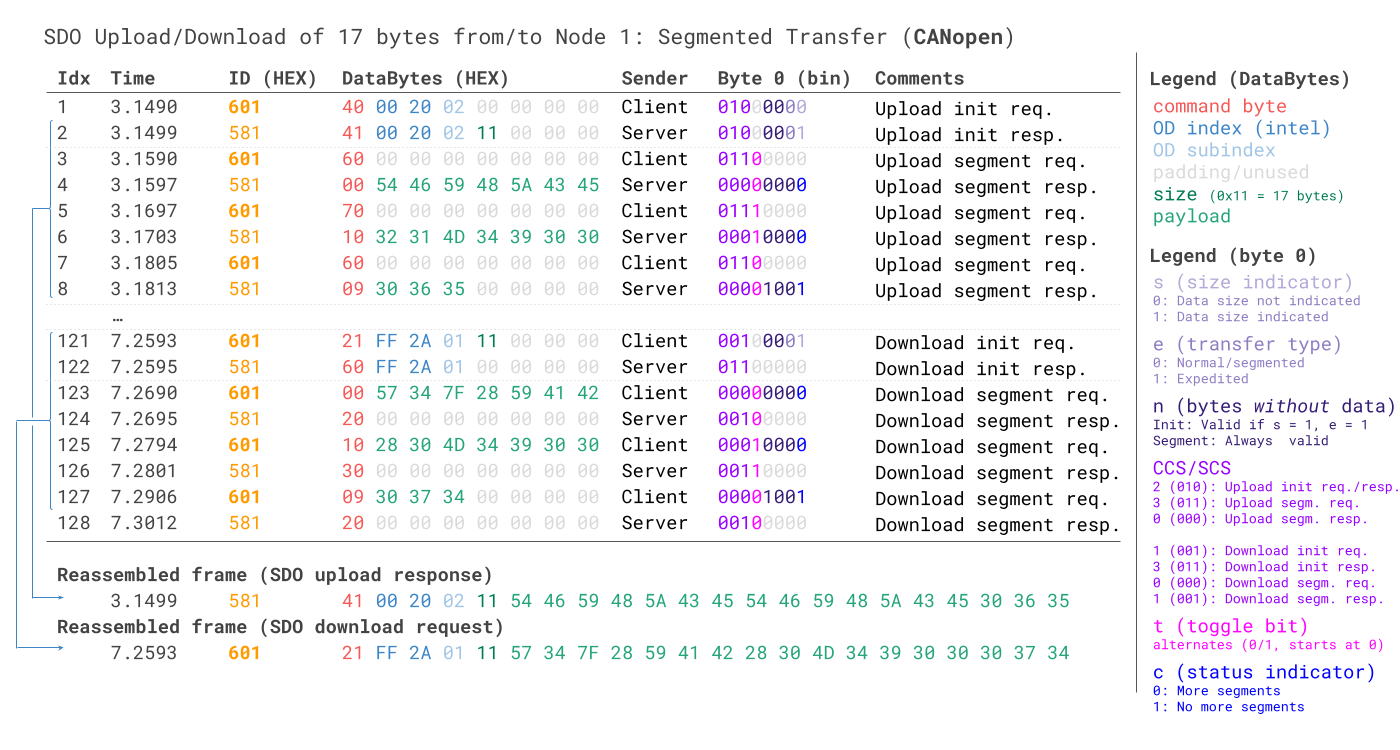Click binary value 00001001 in row 8
Image resolution: width=1400 pixels, height=750 pixels.
[762, 289]
